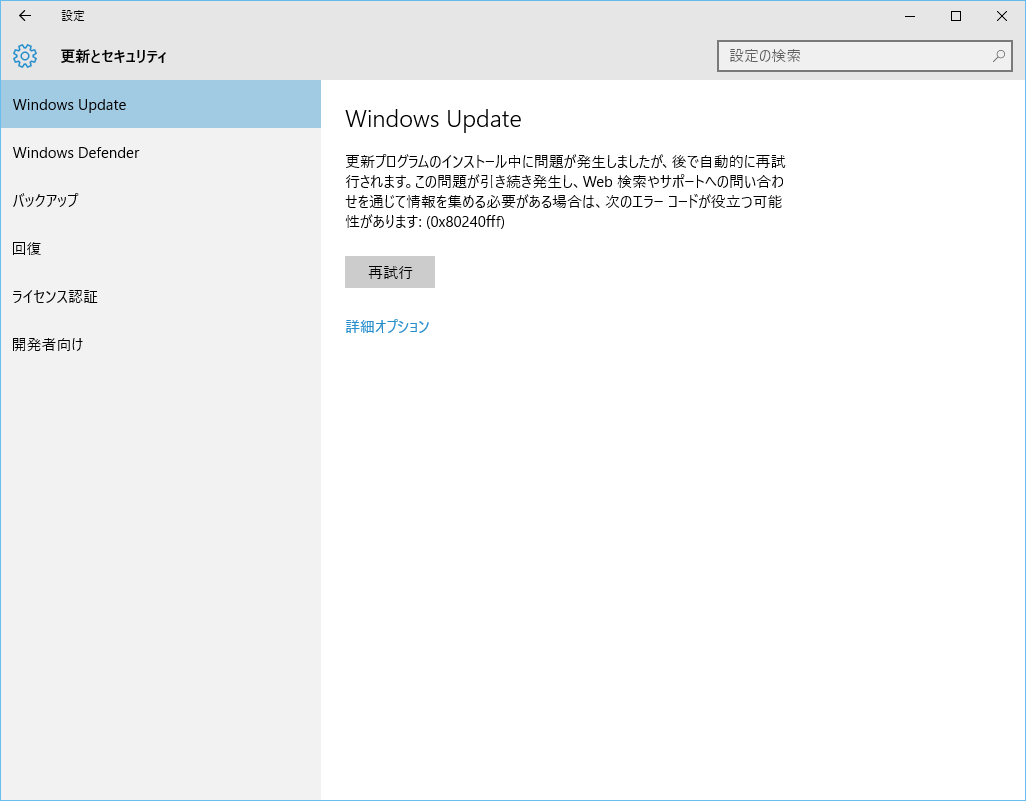
Task: Open the 開発者向け section
Action: point(161,344)
